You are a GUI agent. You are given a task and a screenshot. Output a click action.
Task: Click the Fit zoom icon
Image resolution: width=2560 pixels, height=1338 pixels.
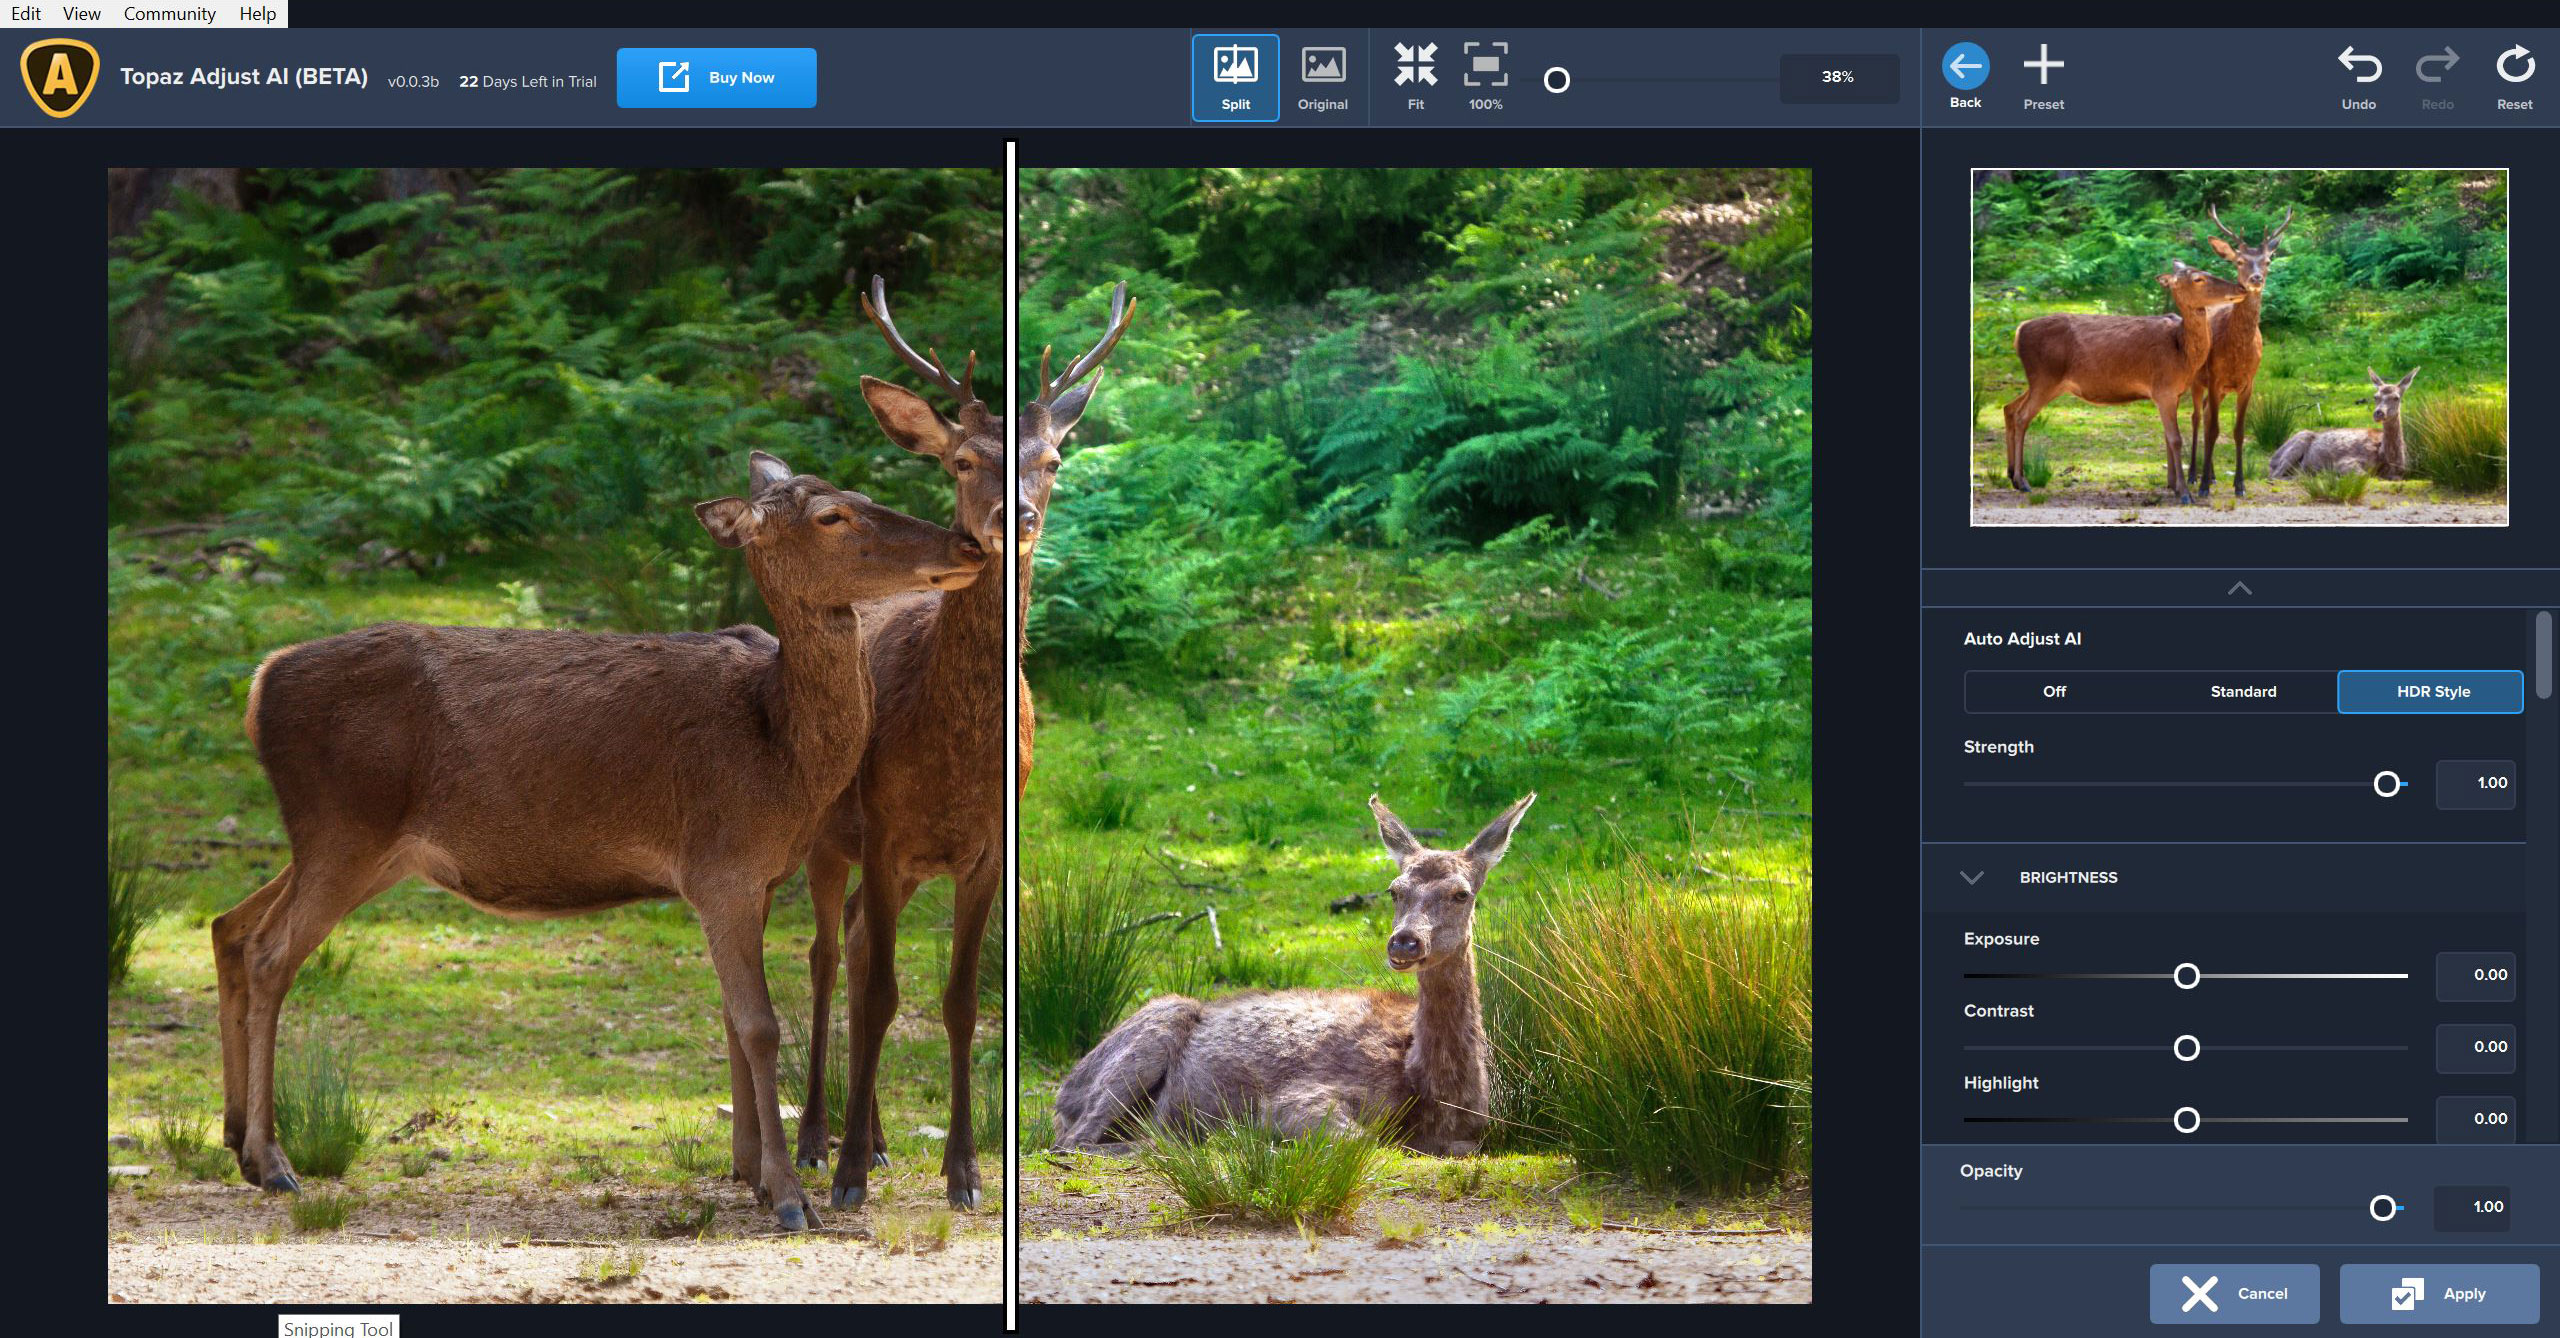(1415, 67)
